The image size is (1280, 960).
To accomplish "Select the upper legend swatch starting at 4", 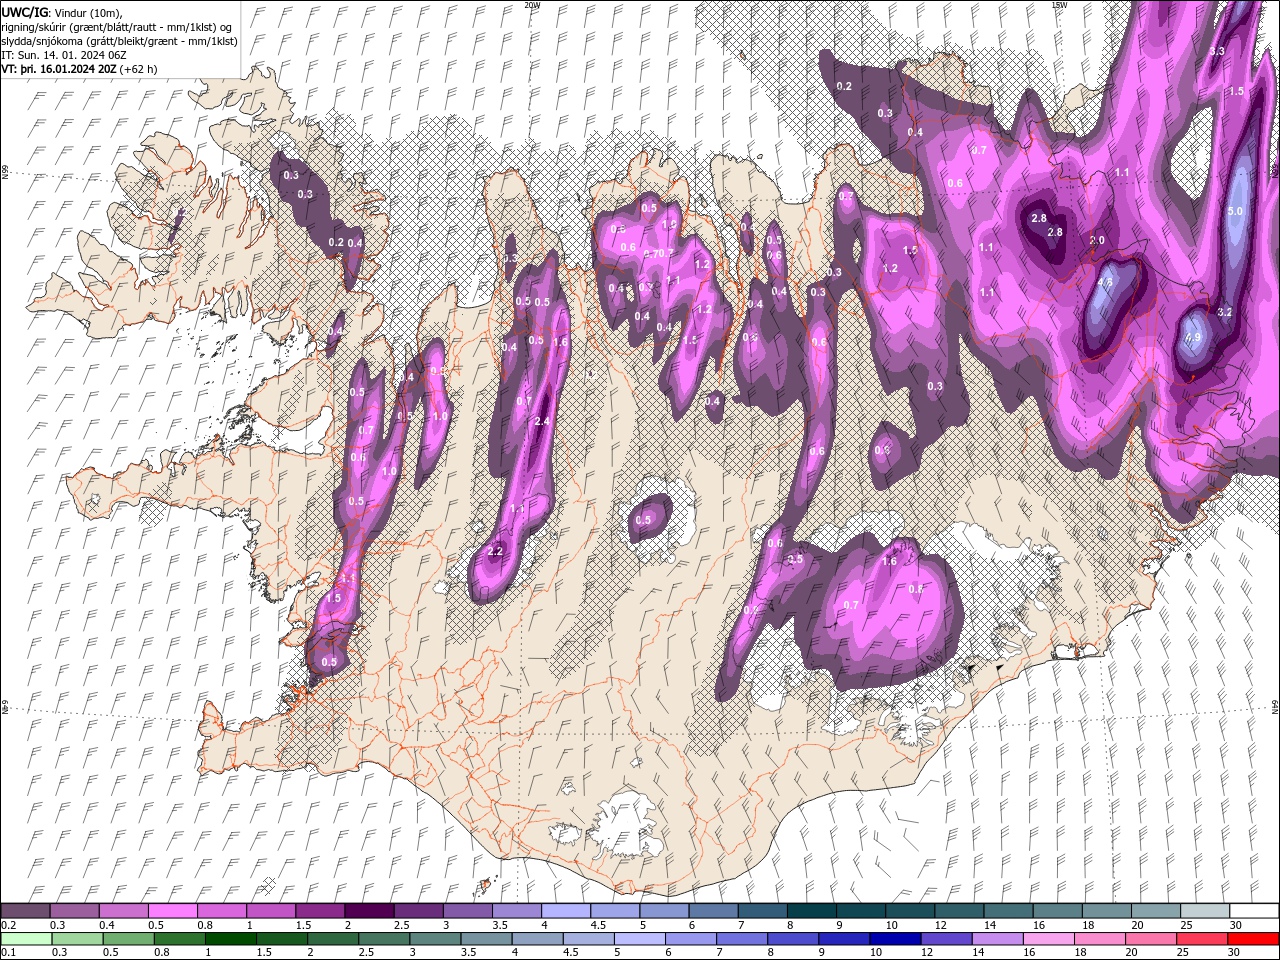I will [565, 911].
